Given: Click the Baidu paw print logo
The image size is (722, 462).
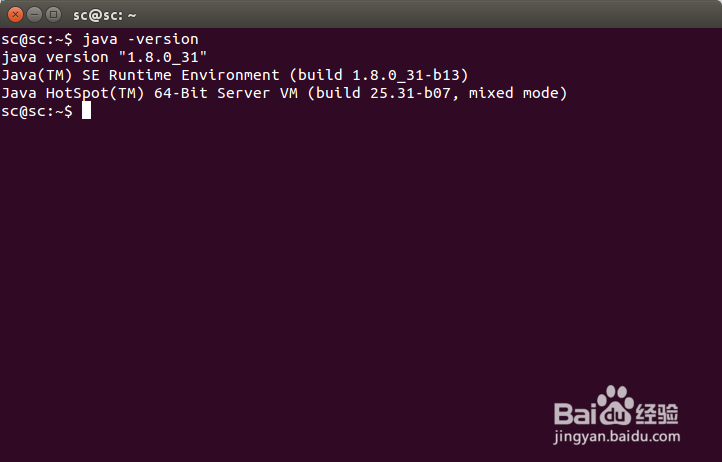Looking at the screenshot, I should coord(614,405).
